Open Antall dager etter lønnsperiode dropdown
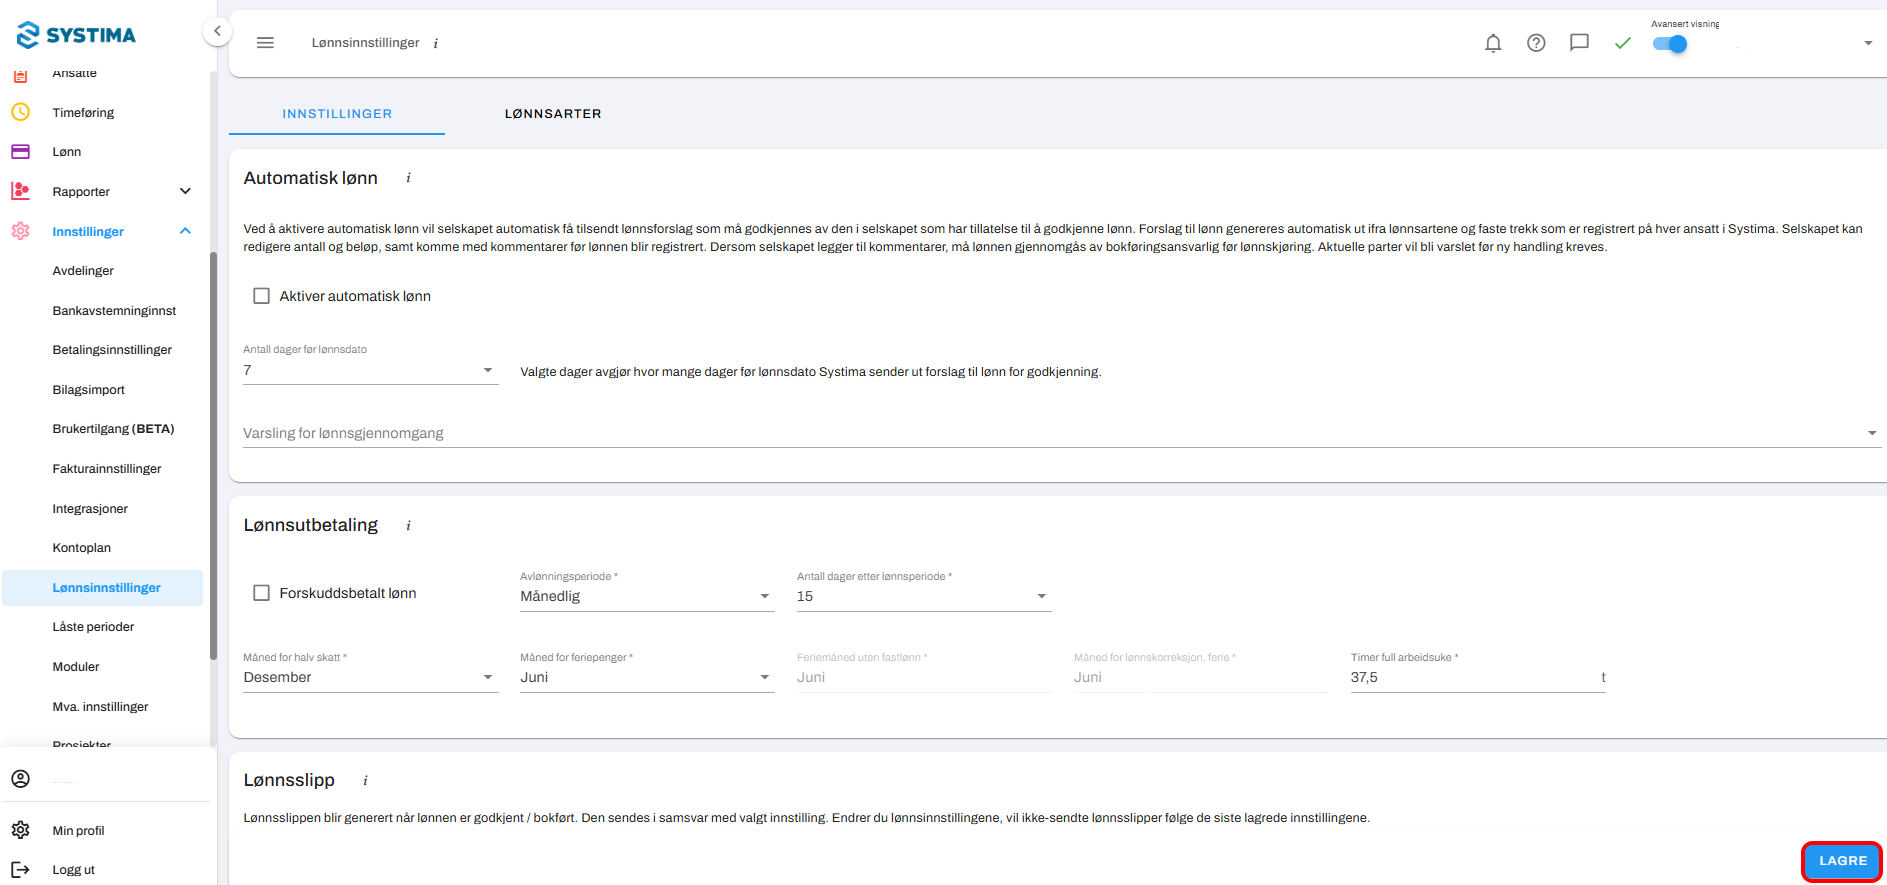The height and width of the screenshot is (885, 1887). coord(924,596)
